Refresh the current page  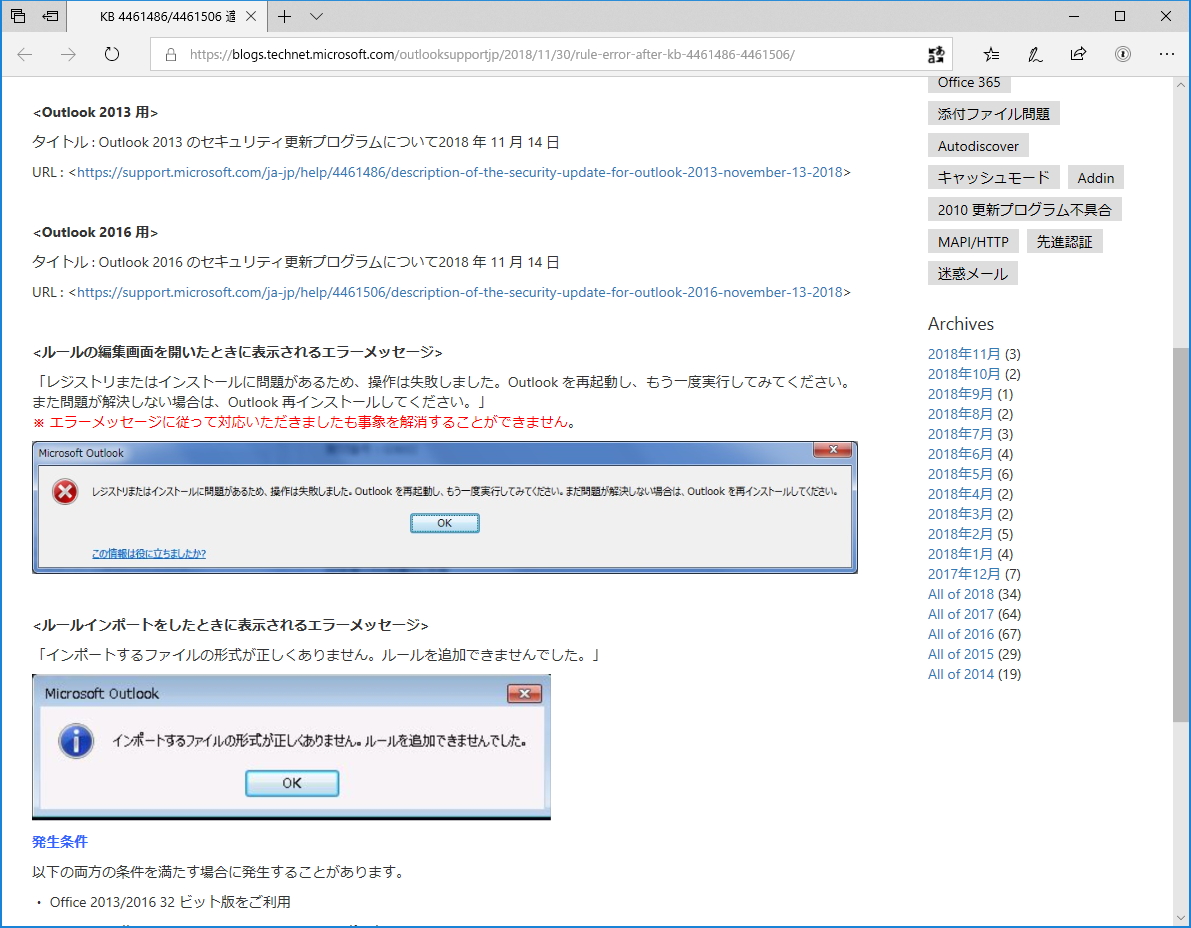(110, 55)
